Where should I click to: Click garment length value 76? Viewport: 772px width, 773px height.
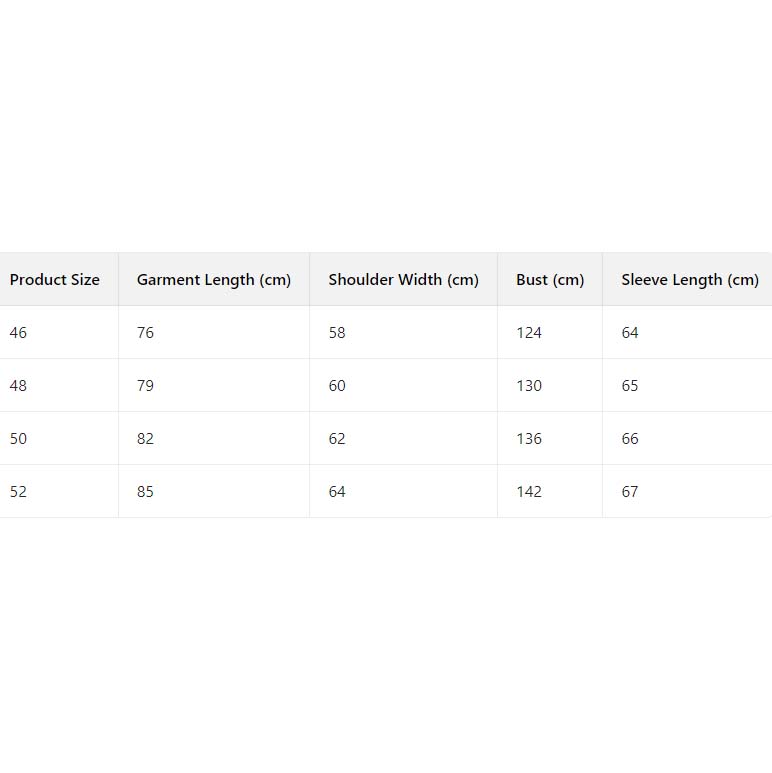(146, 333)
